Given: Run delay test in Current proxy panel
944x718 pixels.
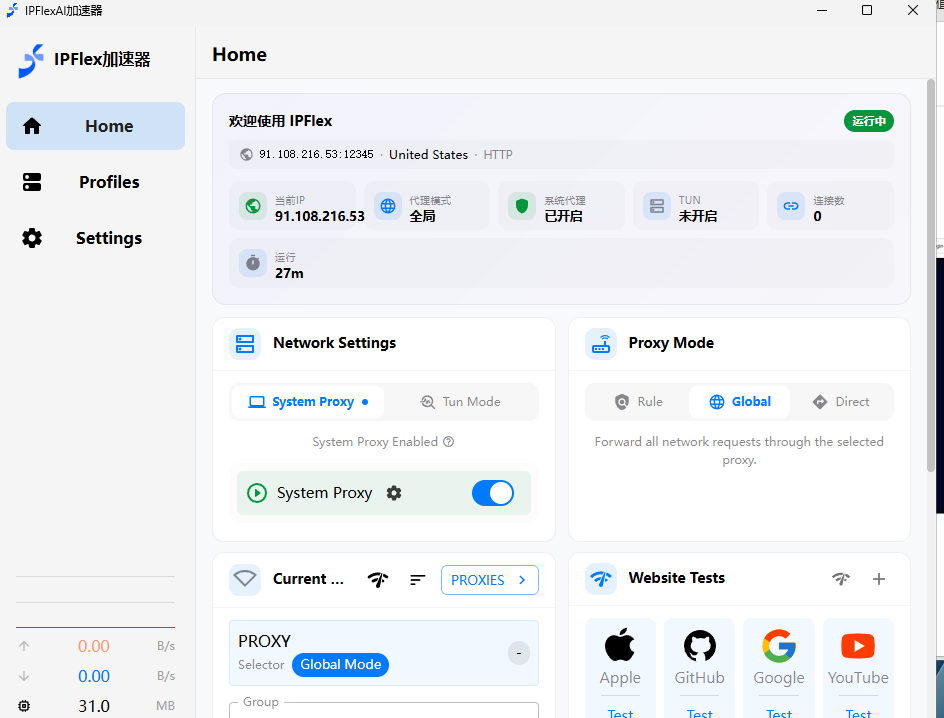Looking at the screenshot, I should tap(378, 580).
